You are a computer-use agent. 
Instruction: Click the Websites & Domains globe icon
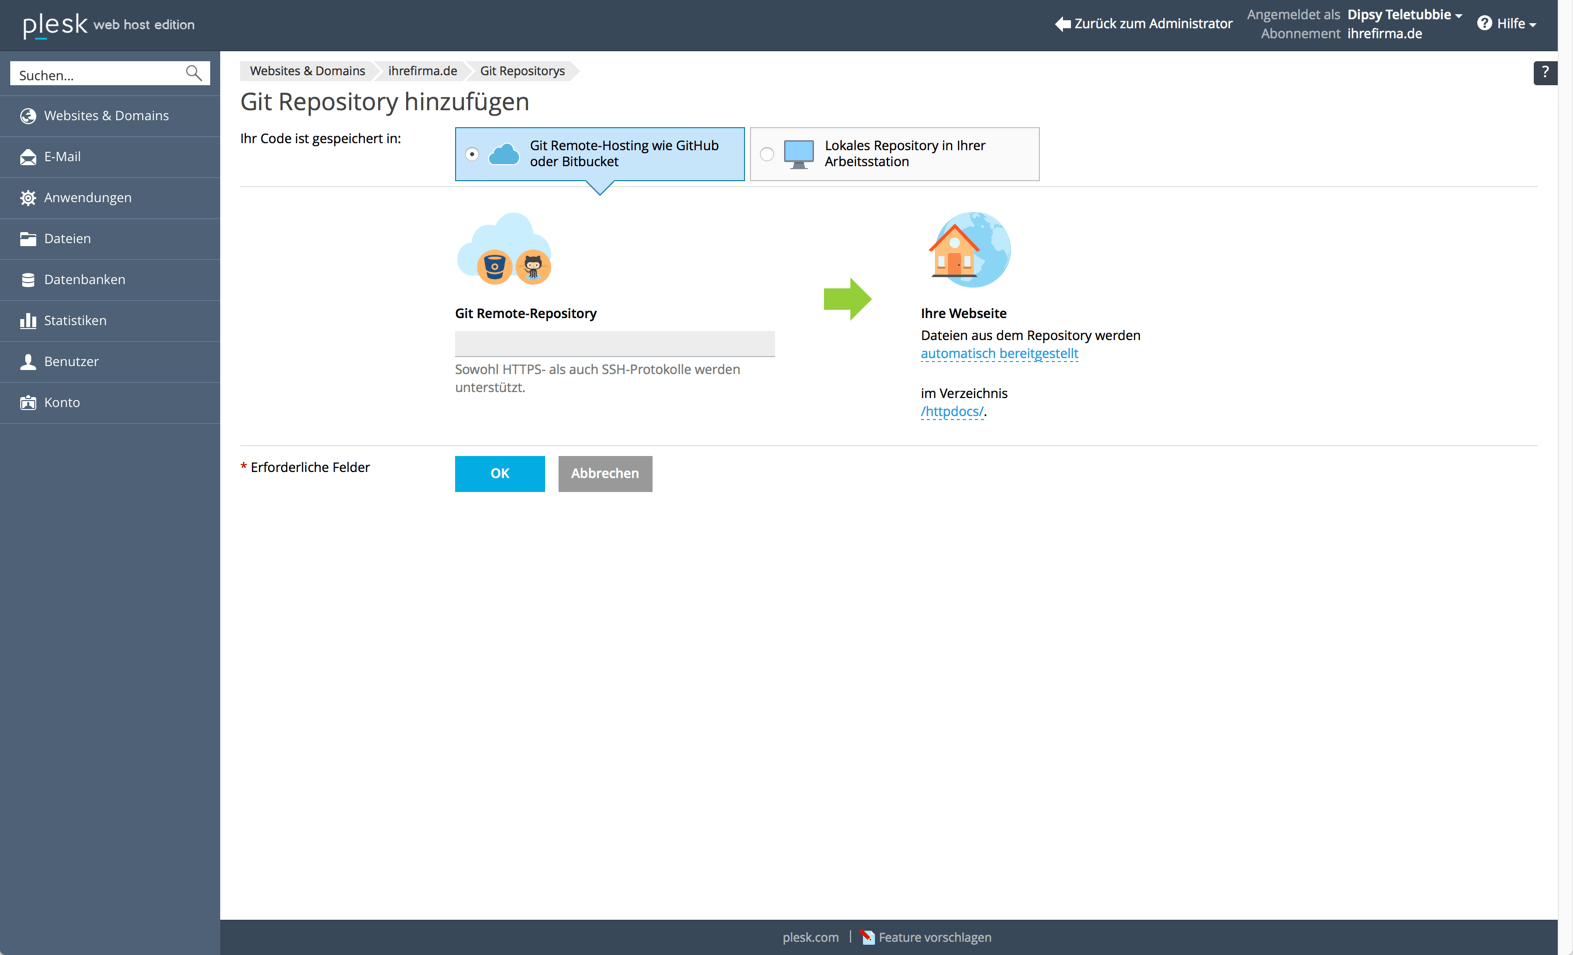click(x=28, y=116)
